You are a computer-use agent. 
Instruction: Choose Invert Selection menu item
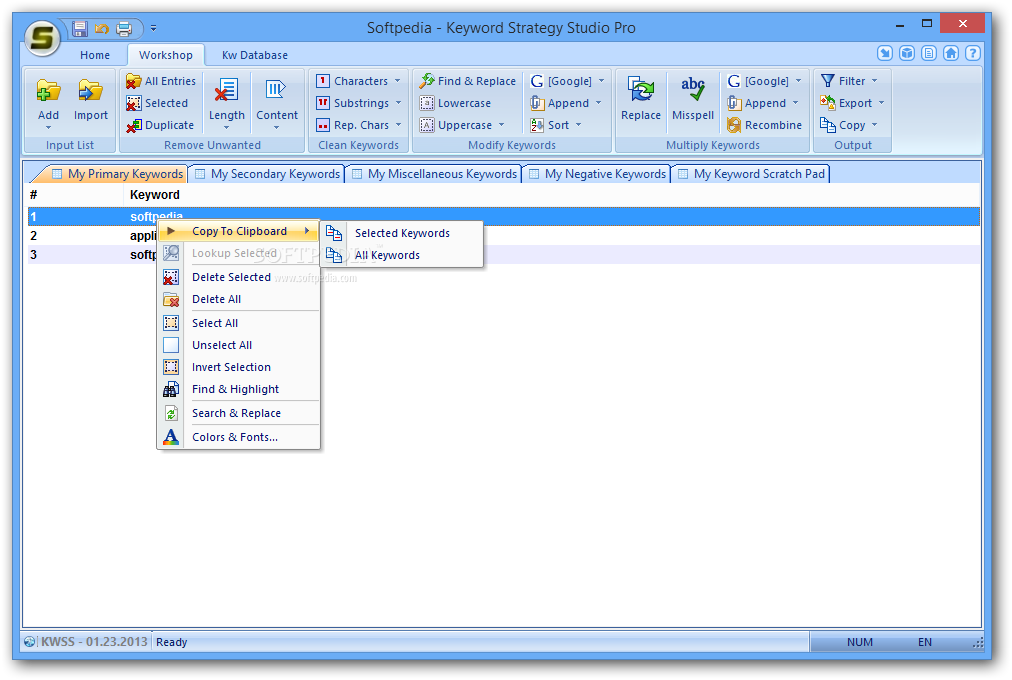(x=239, y=367)
